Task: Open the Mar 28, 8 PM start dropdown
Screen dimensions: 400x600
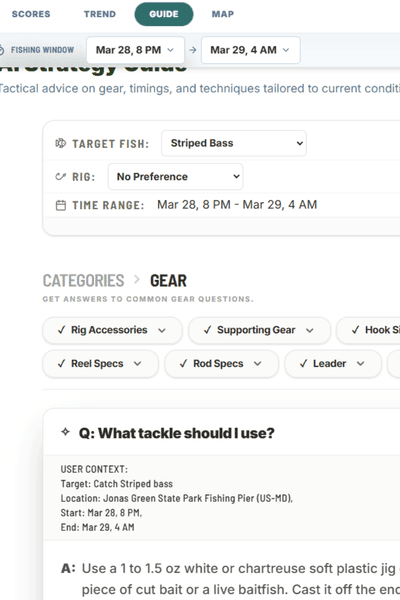Action: (x=135, y=50)
